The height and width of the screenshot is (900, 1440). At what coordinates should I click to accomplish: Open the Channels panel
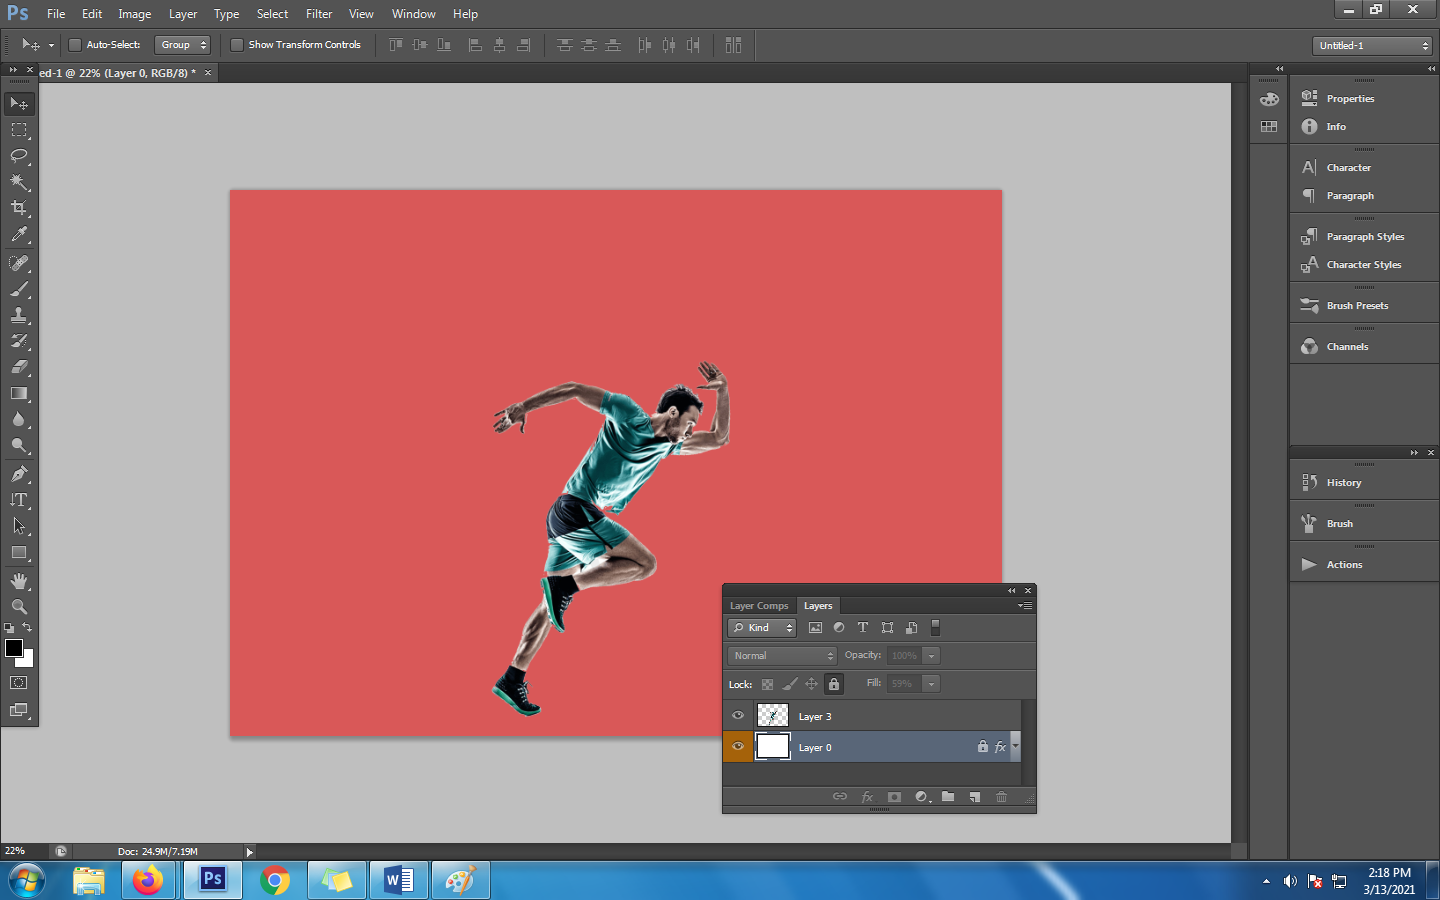tap(1347, 347)
